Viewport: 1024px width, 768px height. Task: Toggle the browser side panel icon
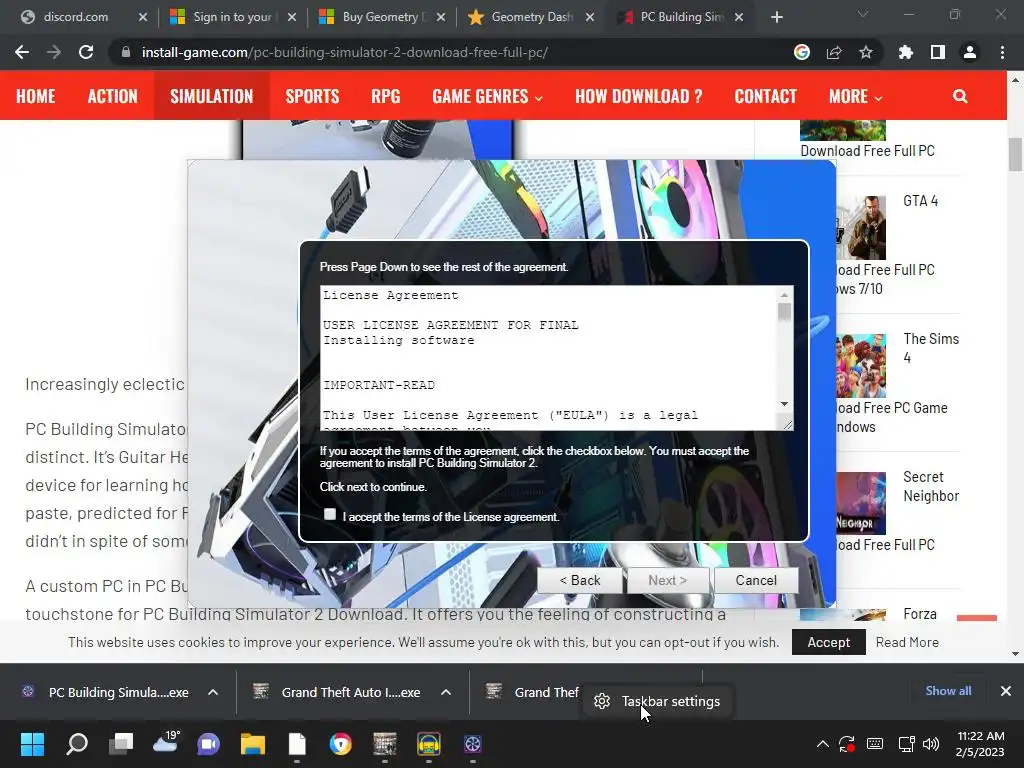click(938, 52)
